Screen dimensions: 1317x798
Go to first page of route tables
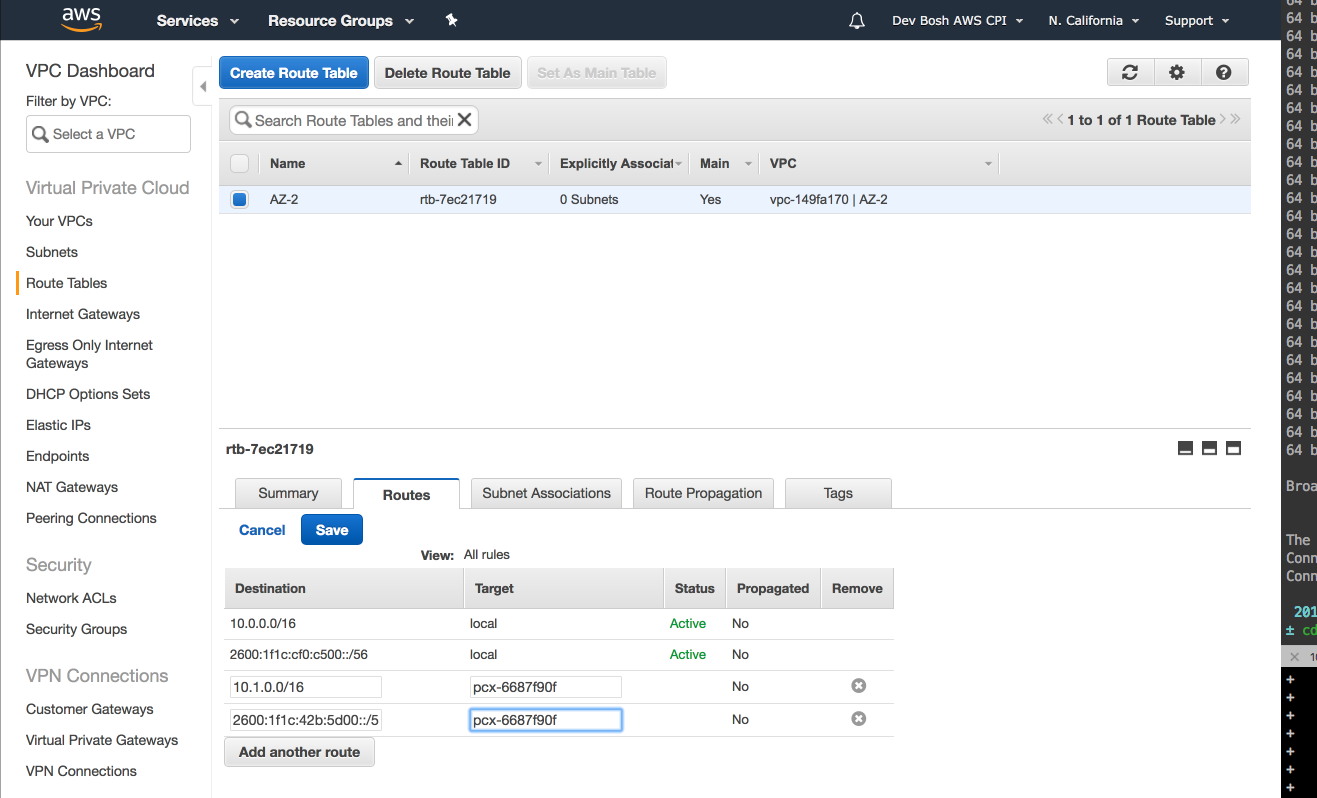tap(1048, 119)
